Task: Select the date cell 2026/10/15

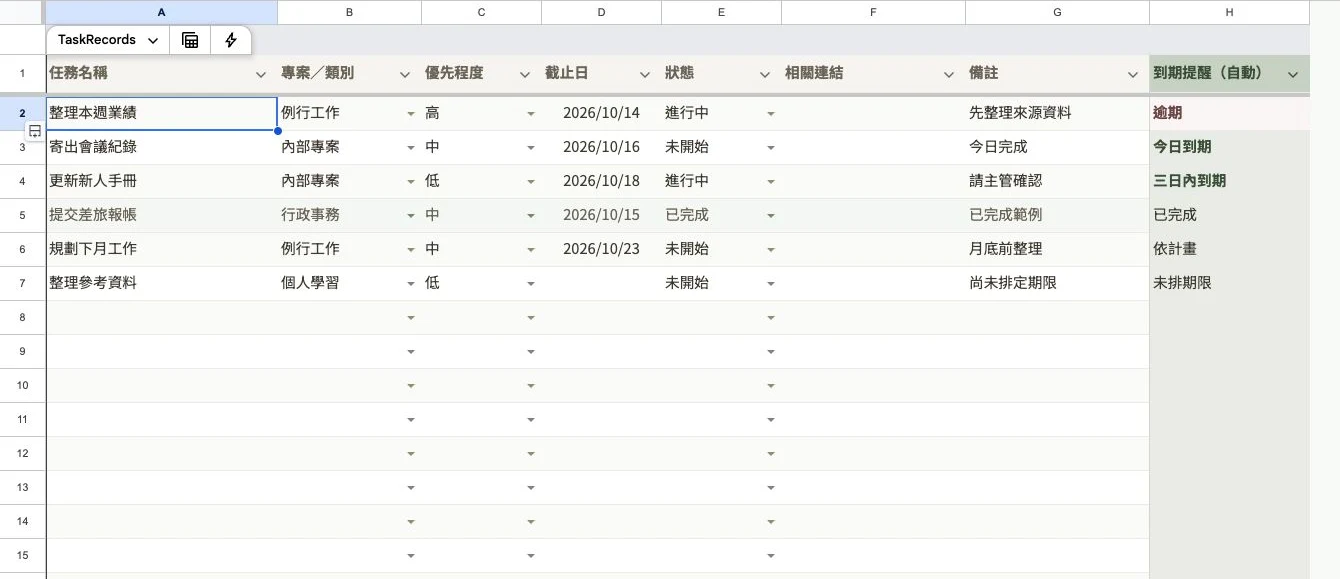Action: coord(601,215)
